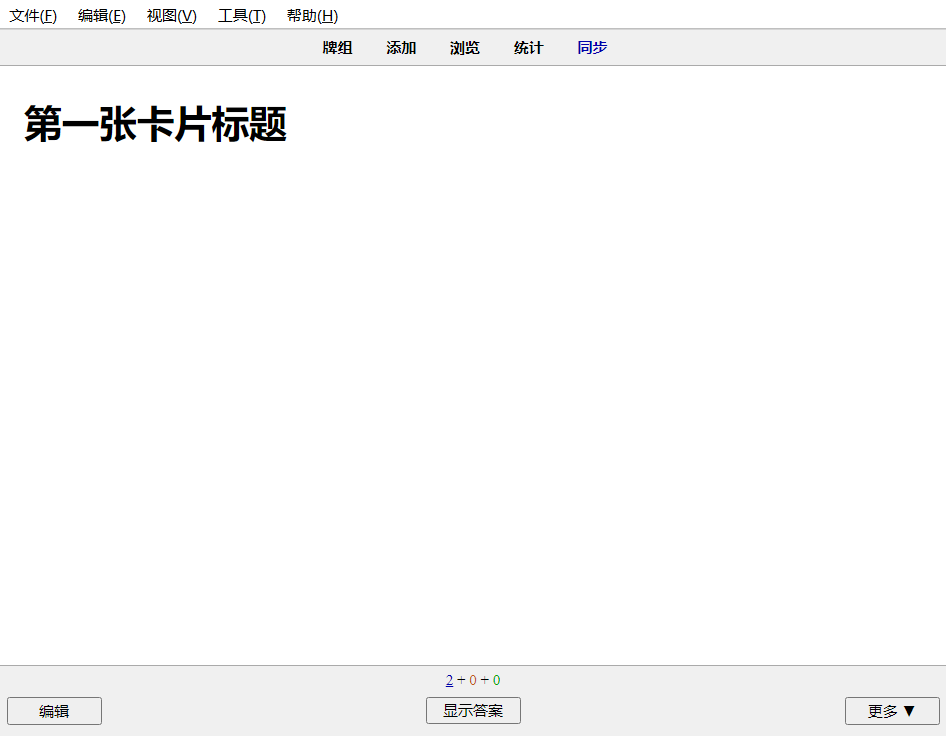Click the green review count 0

click(x=495, y=679)
